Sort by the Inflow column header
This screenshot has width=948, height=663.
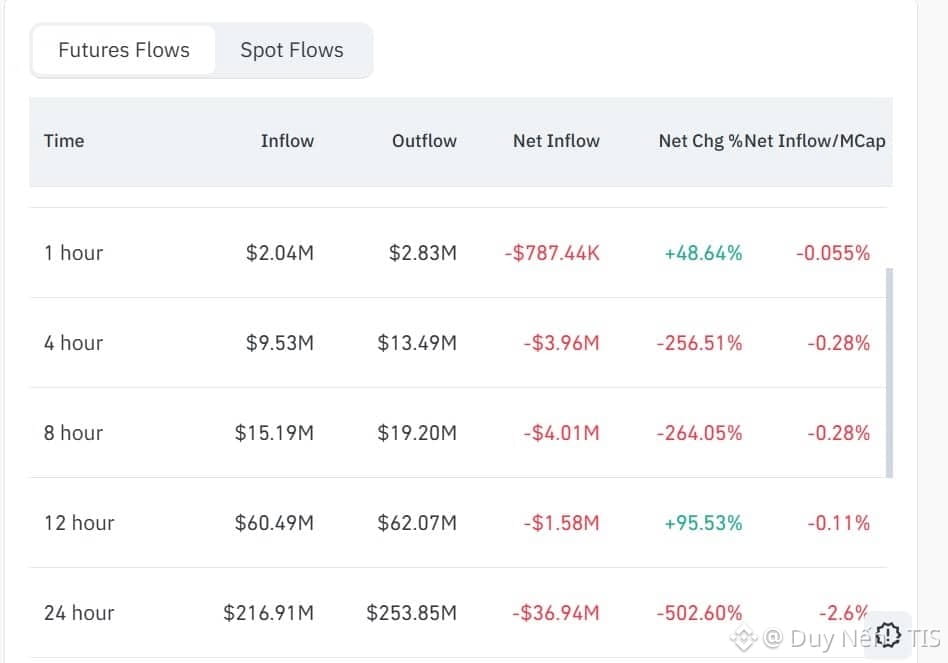[x=287, y=141]
